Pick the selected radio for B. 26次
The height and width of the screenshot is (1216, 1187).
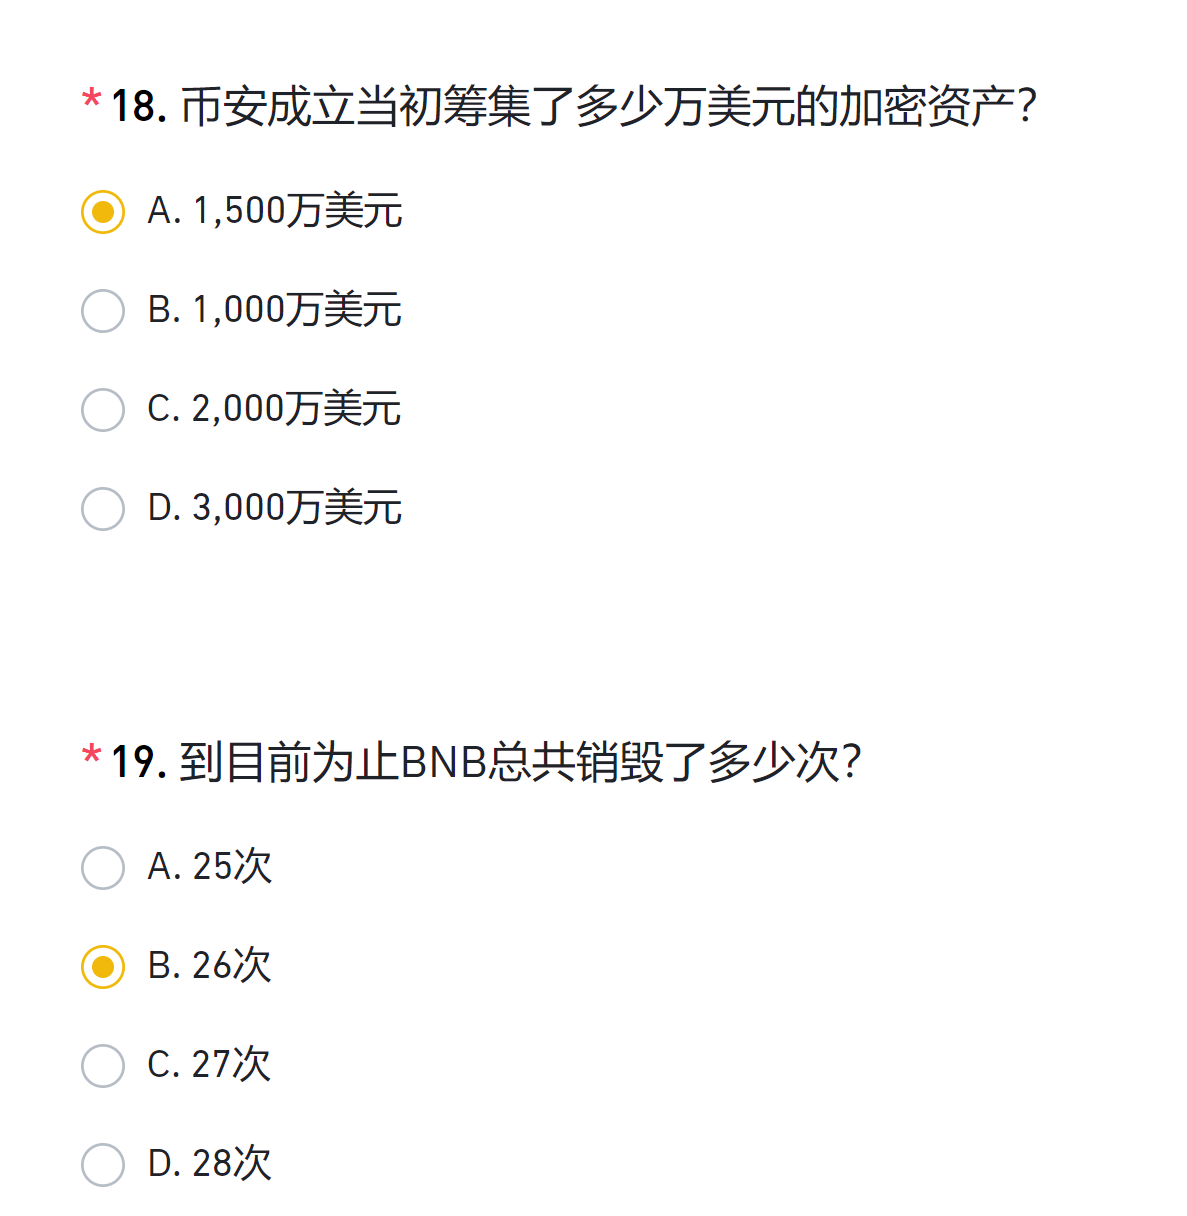point(103,967)
